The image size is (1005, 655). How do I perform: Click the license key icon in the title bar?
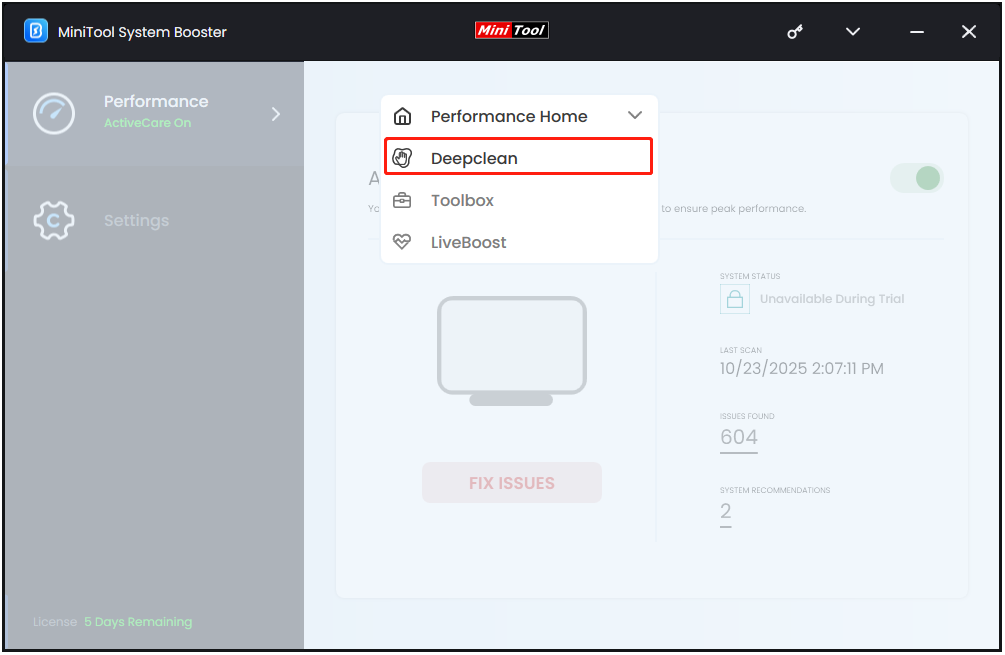pyautogui.click(x=795, y=31)
